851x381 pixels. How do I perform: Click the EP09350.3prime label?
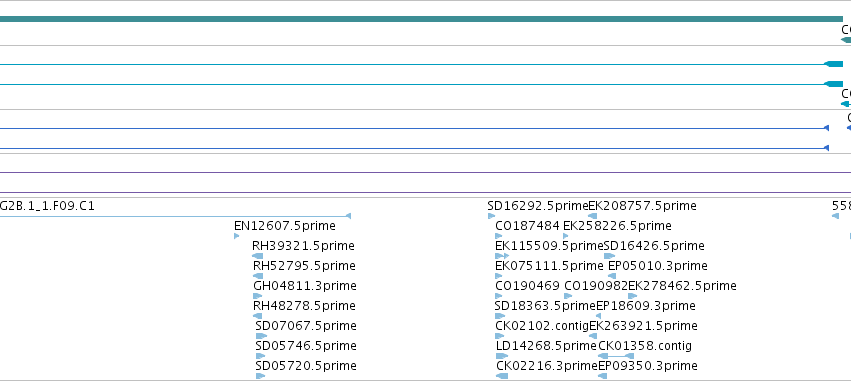click(x=648, y=366)
